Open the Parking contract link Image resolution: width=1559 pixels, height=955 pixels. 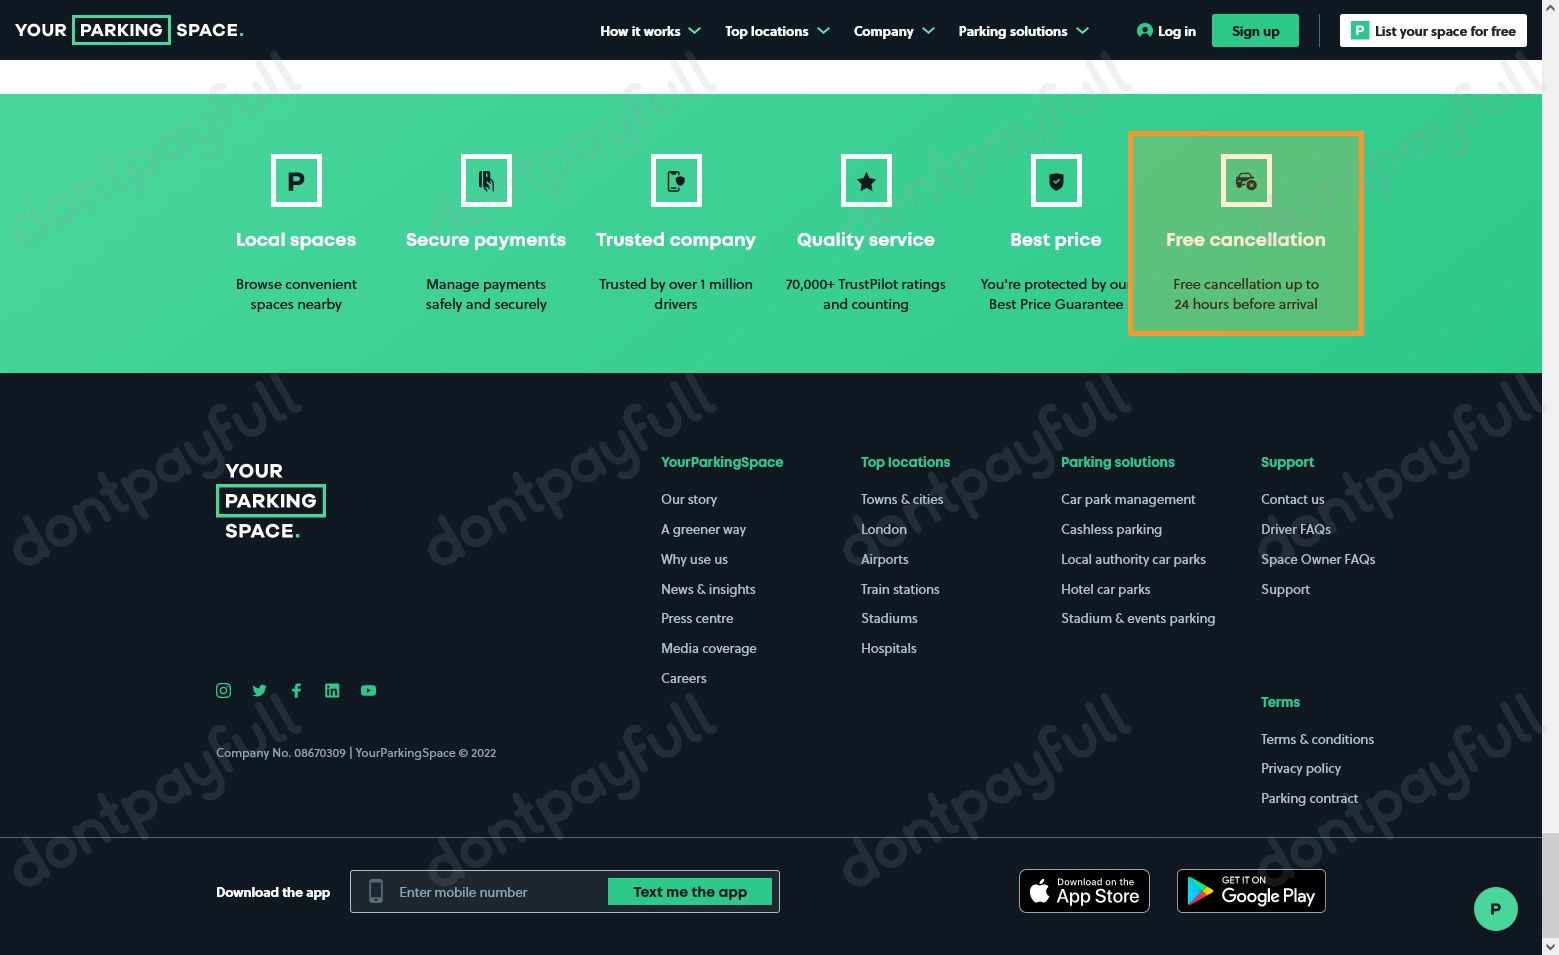tap(1309, 798)
